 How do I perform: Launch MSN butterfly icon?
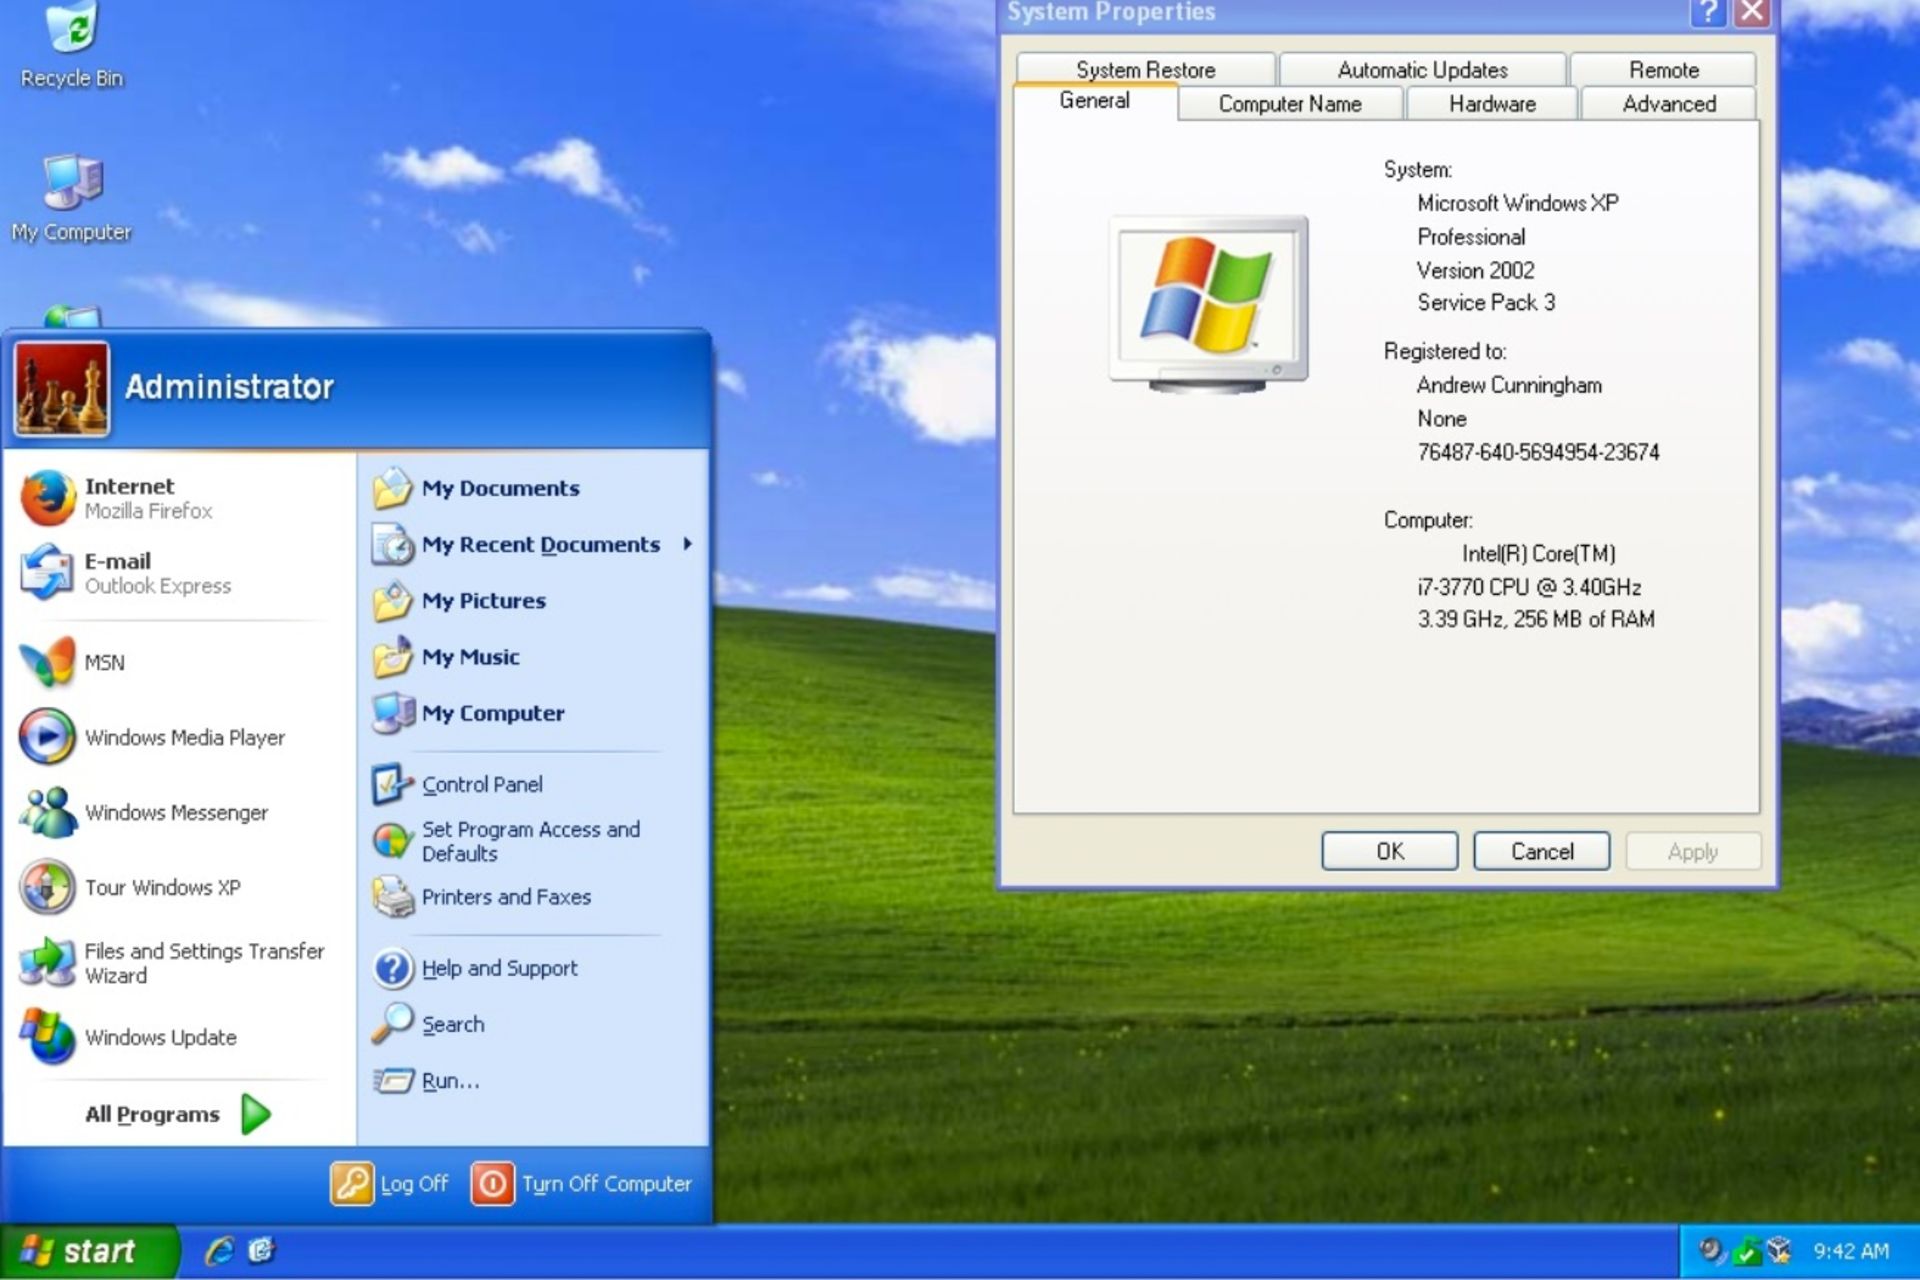pyautogui.click(x=47, y=662)
